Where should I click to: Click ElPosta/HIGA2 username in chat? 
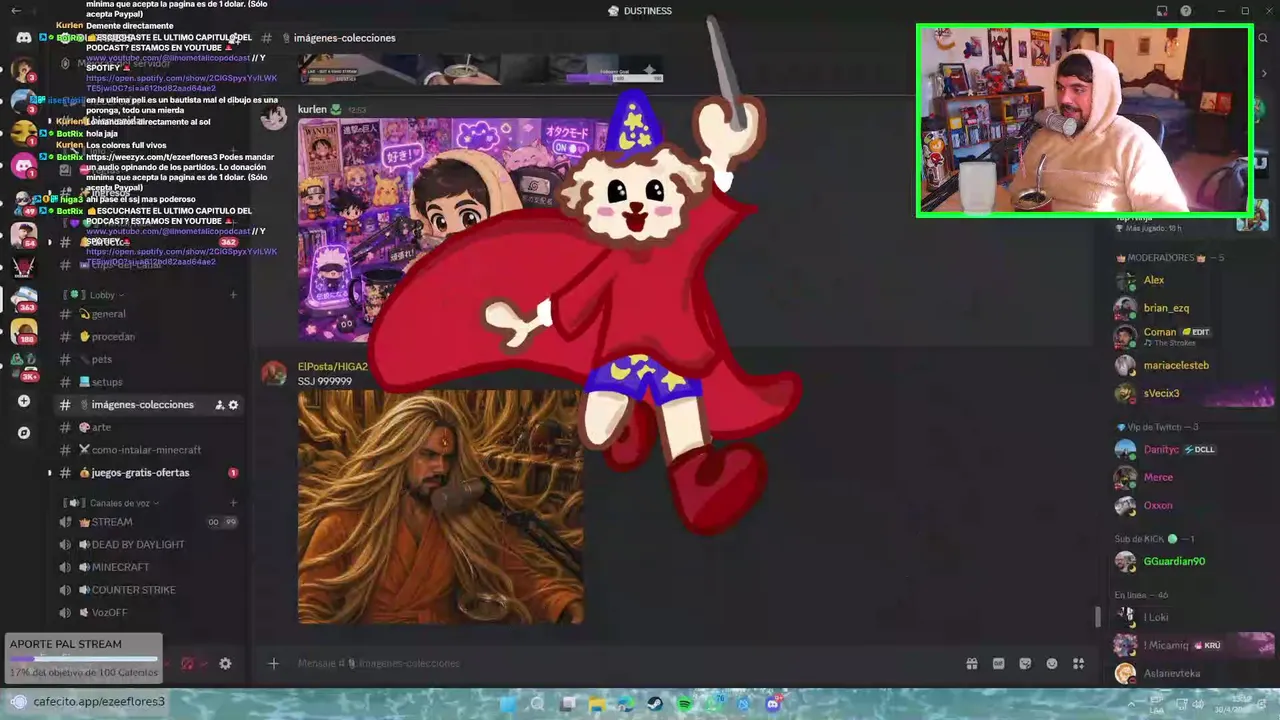point(333,367)
